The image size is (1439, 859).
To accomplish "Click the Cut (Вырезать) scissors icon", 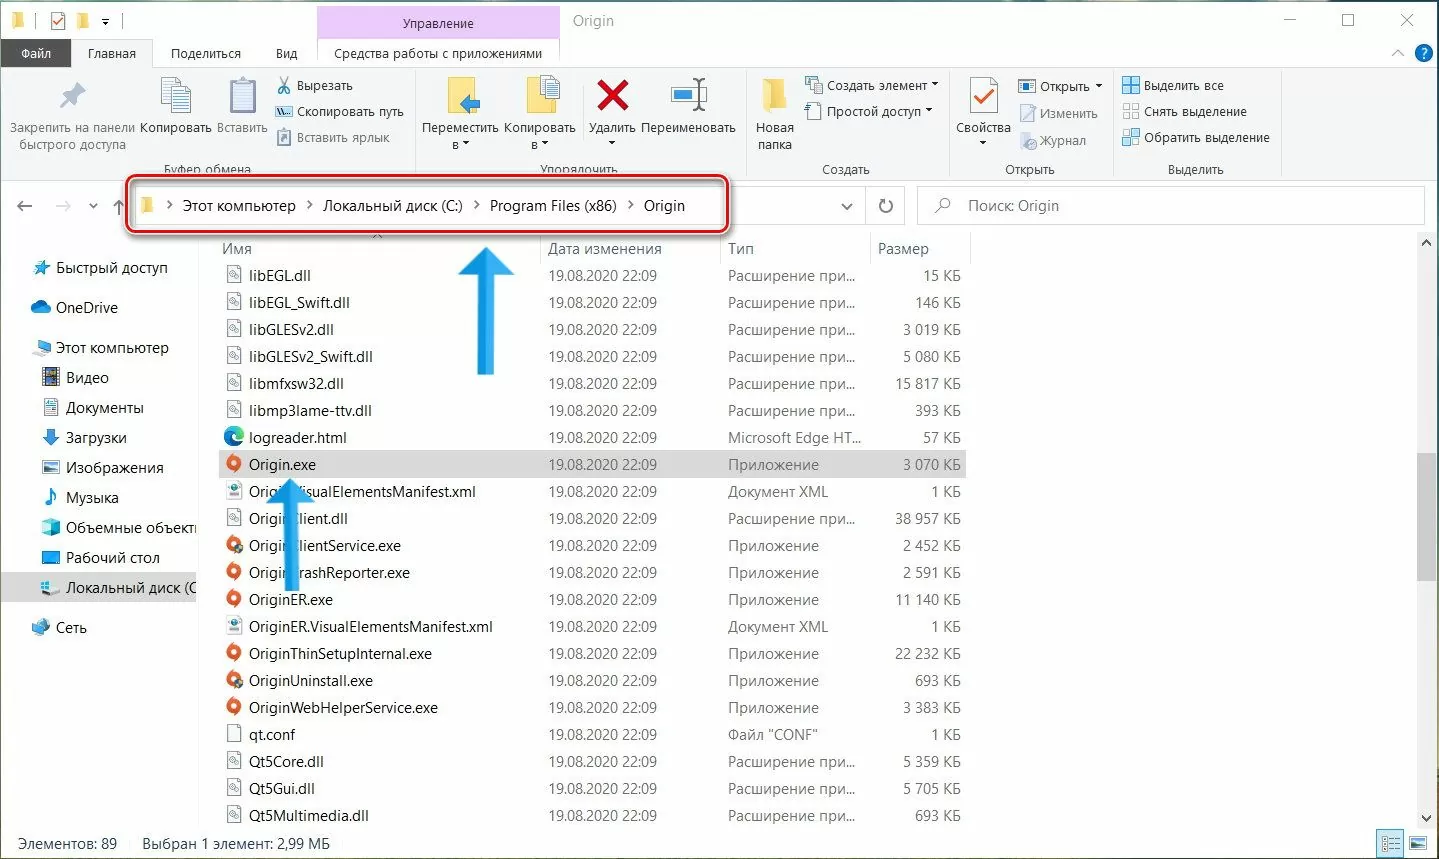I will [x=284, y=86].
